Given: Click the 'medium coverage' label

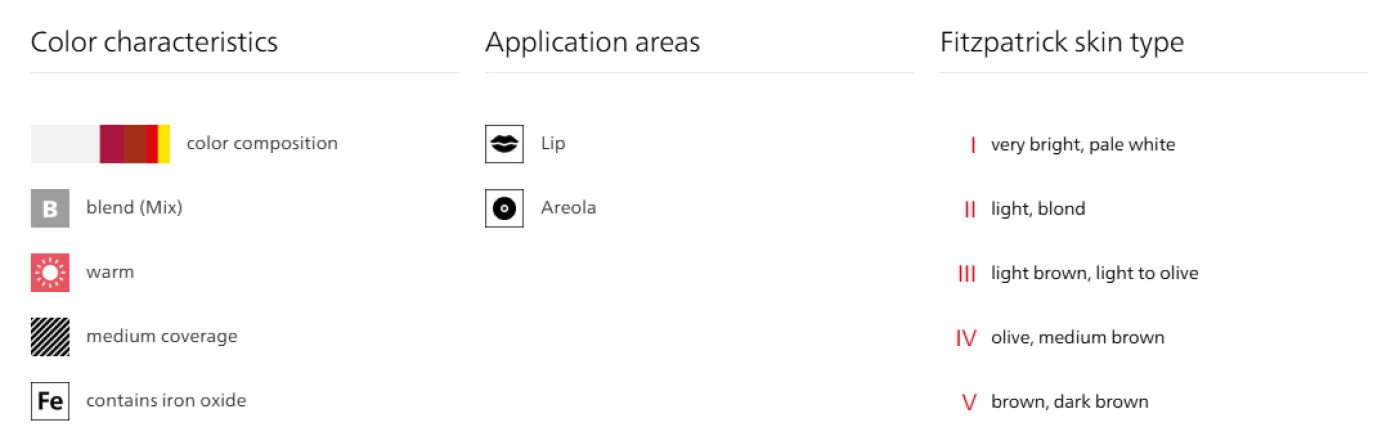Looking at the screenshot, I should 162,337.
